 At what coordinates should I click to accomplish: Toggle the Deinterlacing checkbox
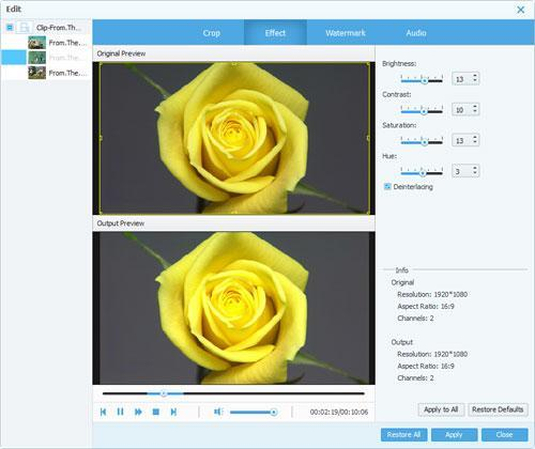pos(387,186)
